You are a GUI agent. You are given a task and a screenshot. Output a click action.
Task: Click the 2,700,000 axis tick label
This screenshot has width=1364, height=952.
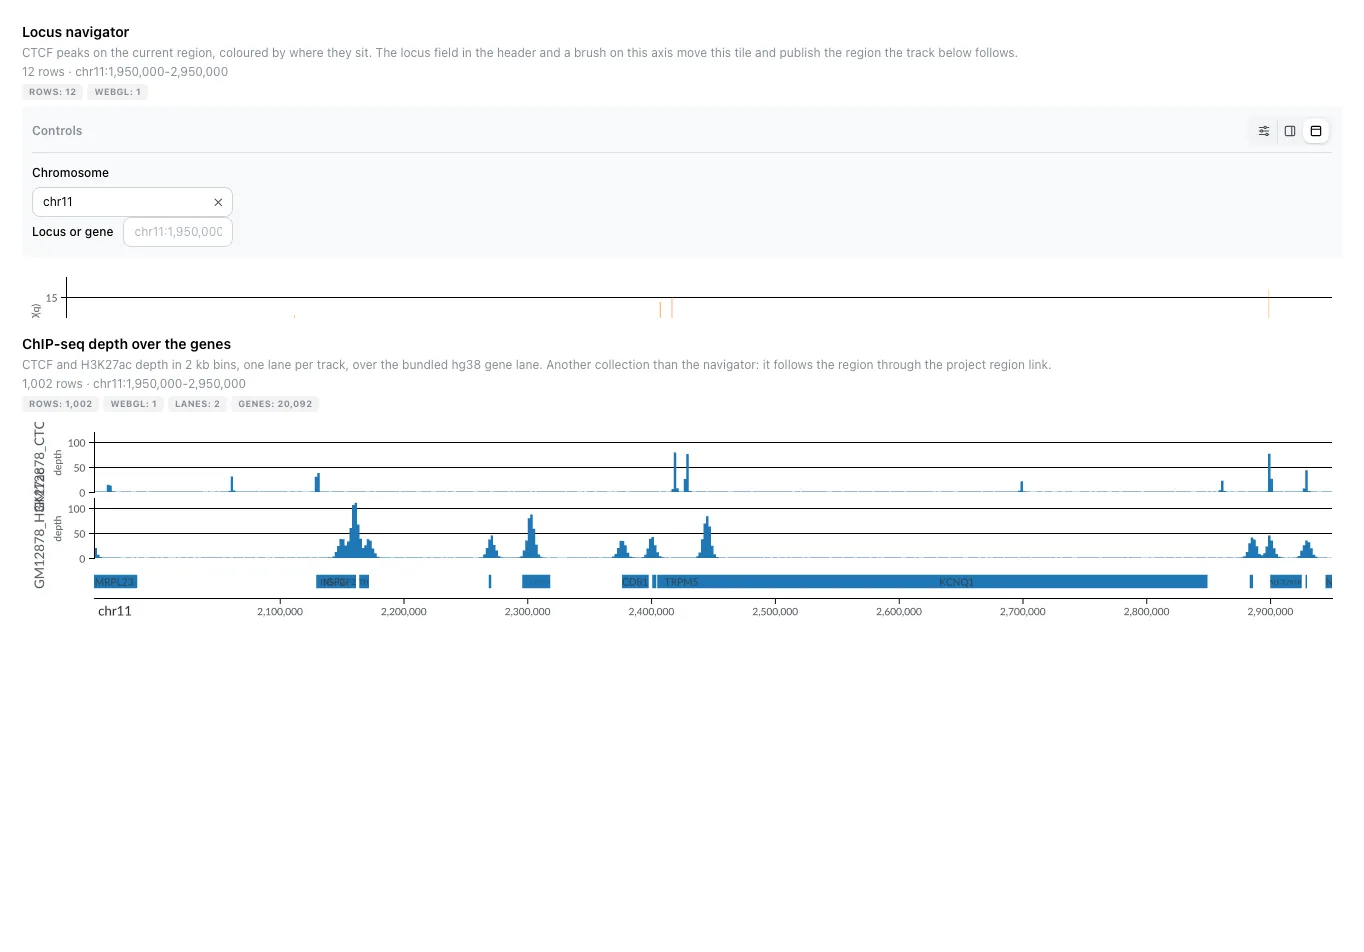tap(1023, 612)
